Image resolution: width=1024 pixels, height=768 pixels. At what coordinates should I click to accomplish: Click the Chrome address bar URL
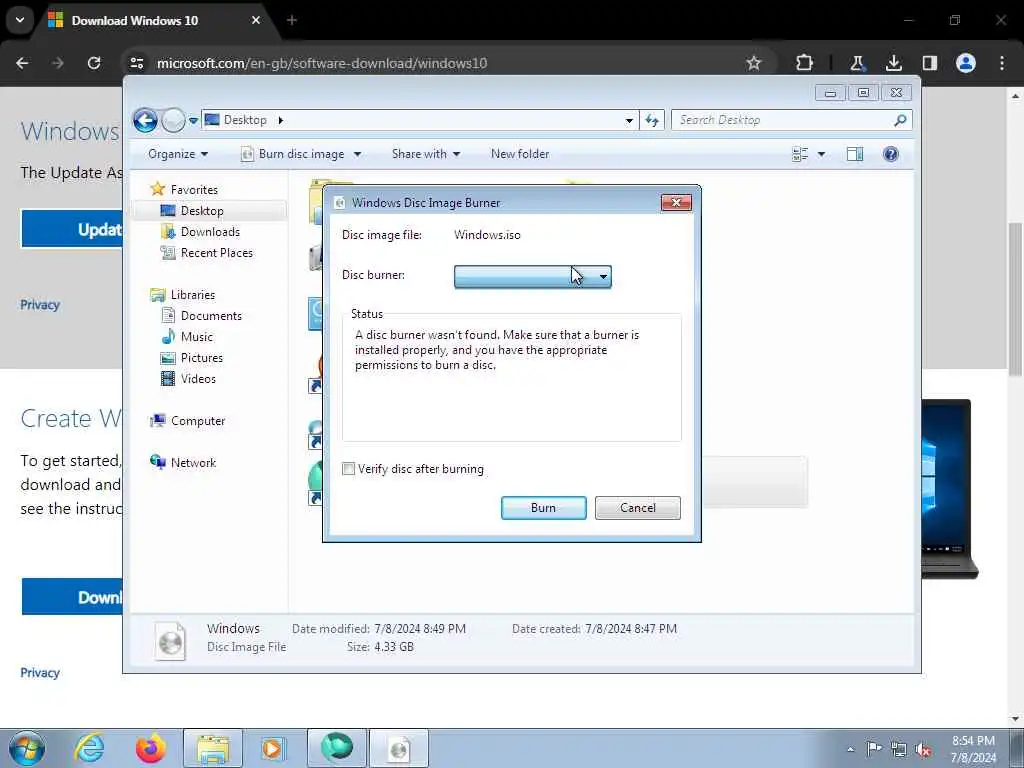322,63
